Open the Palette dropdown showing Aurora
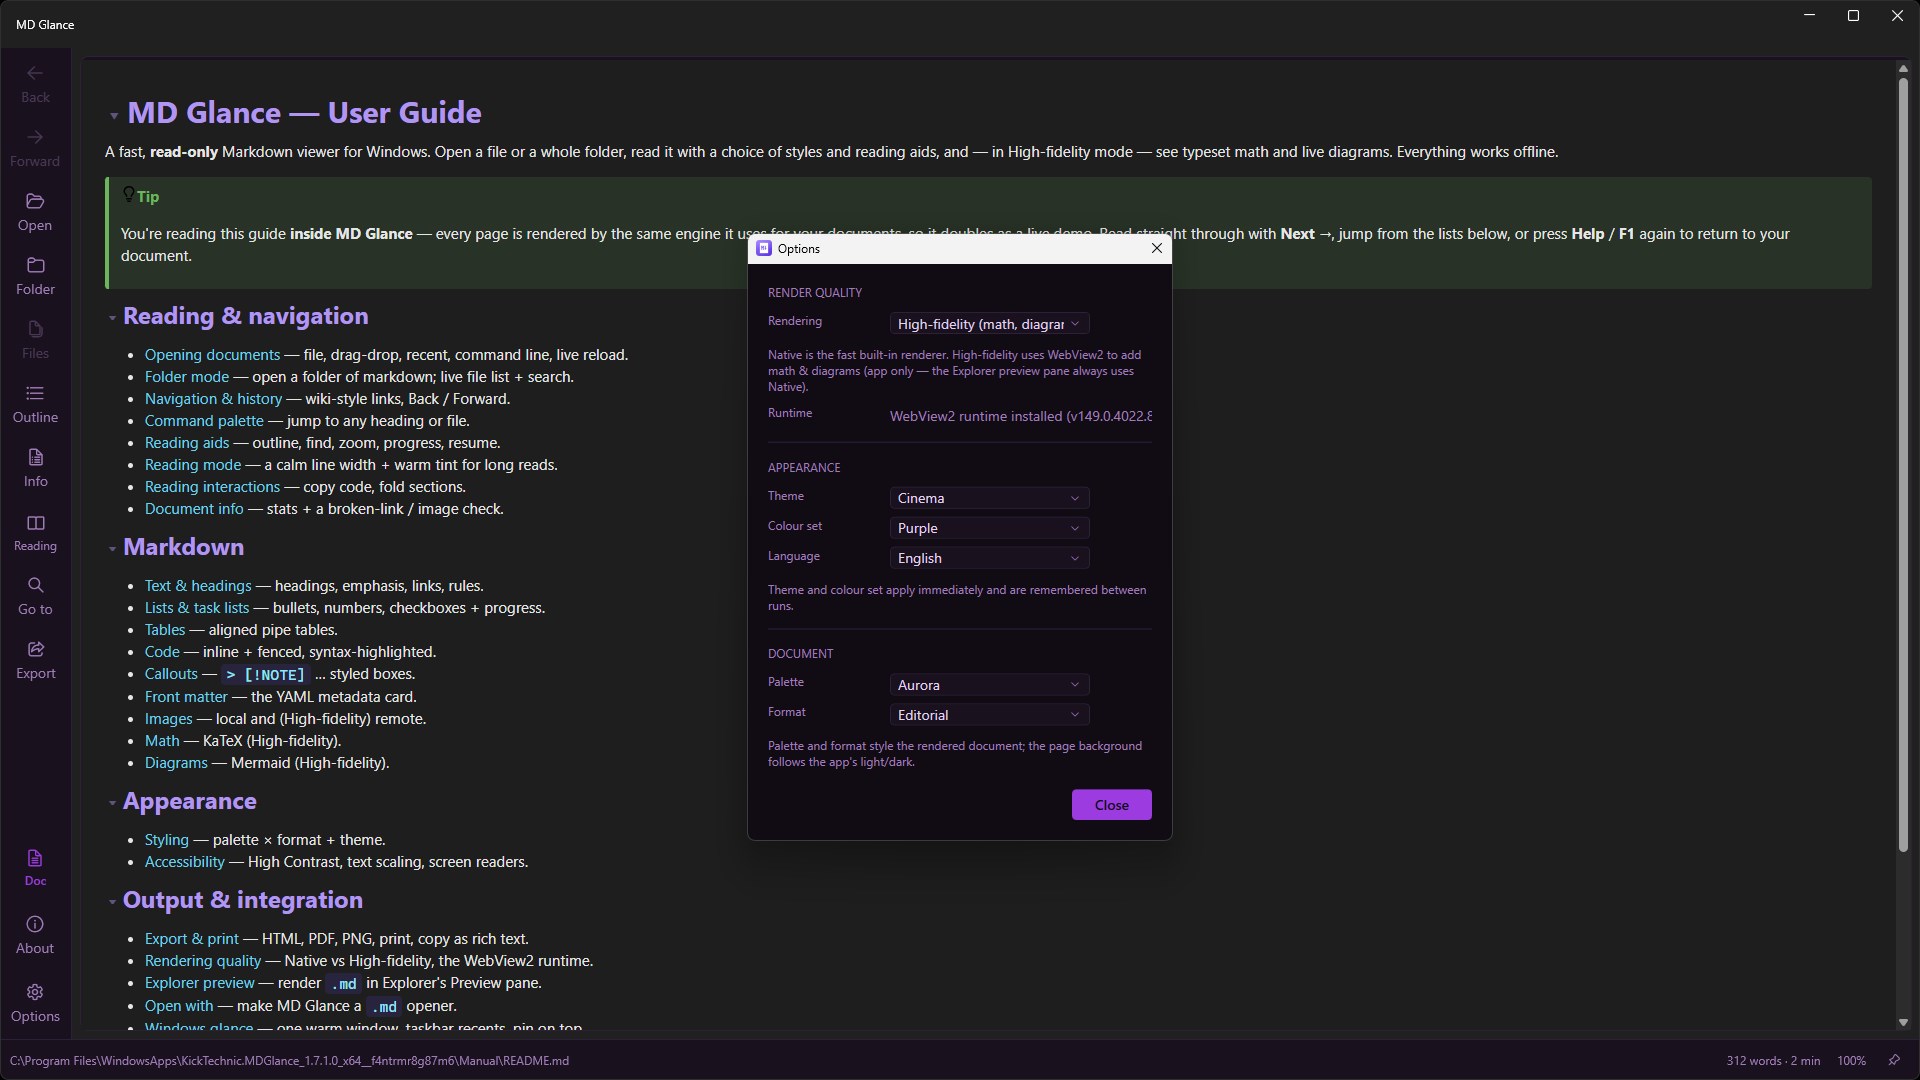The width and height of the screenshot is (1920, 1080). (x=989, y=685)
